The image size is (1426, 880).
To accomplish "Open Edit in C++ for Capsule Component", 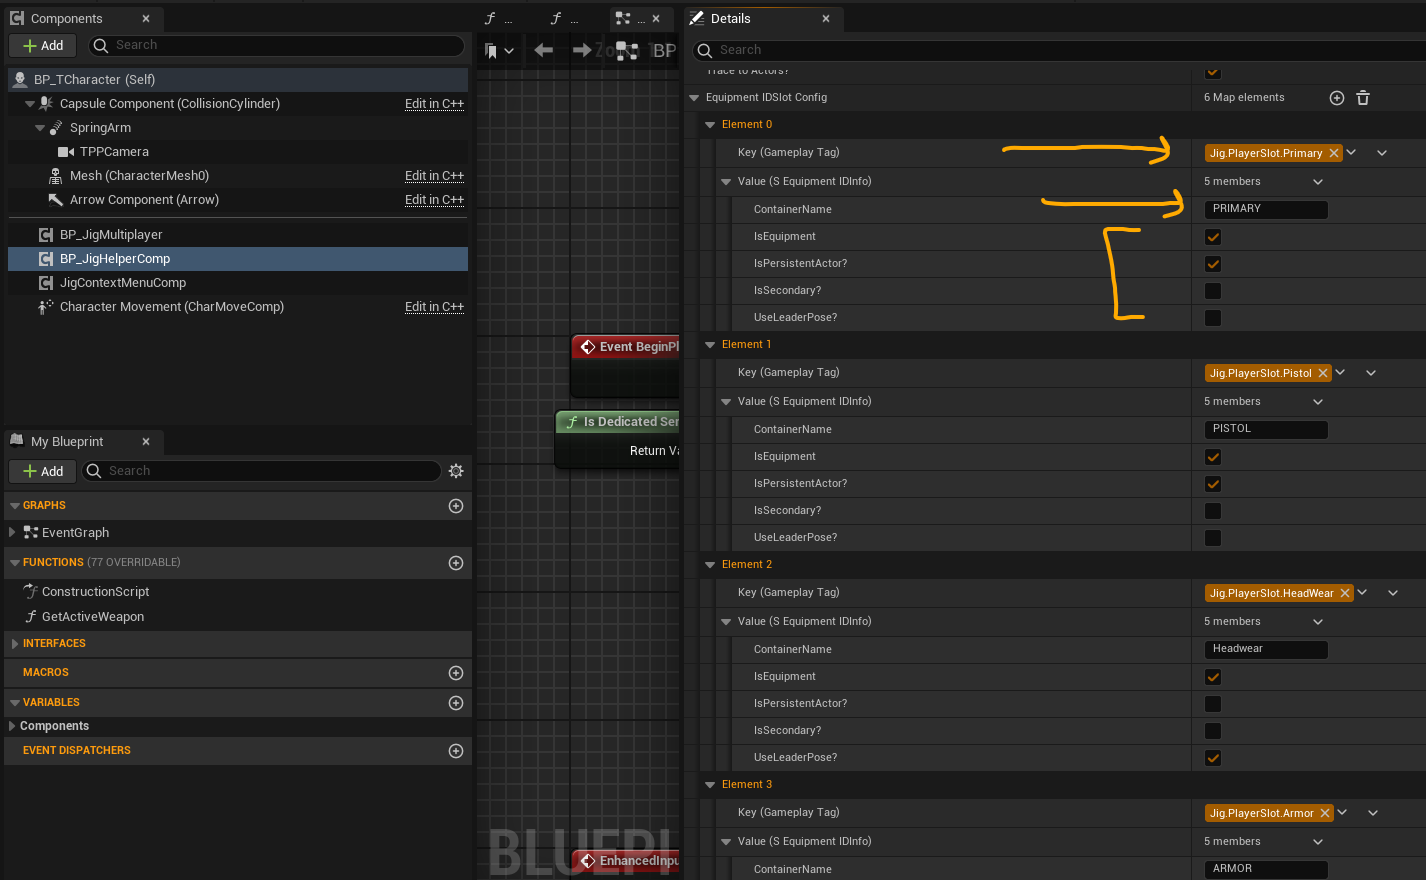I will (x=434, y=104).
